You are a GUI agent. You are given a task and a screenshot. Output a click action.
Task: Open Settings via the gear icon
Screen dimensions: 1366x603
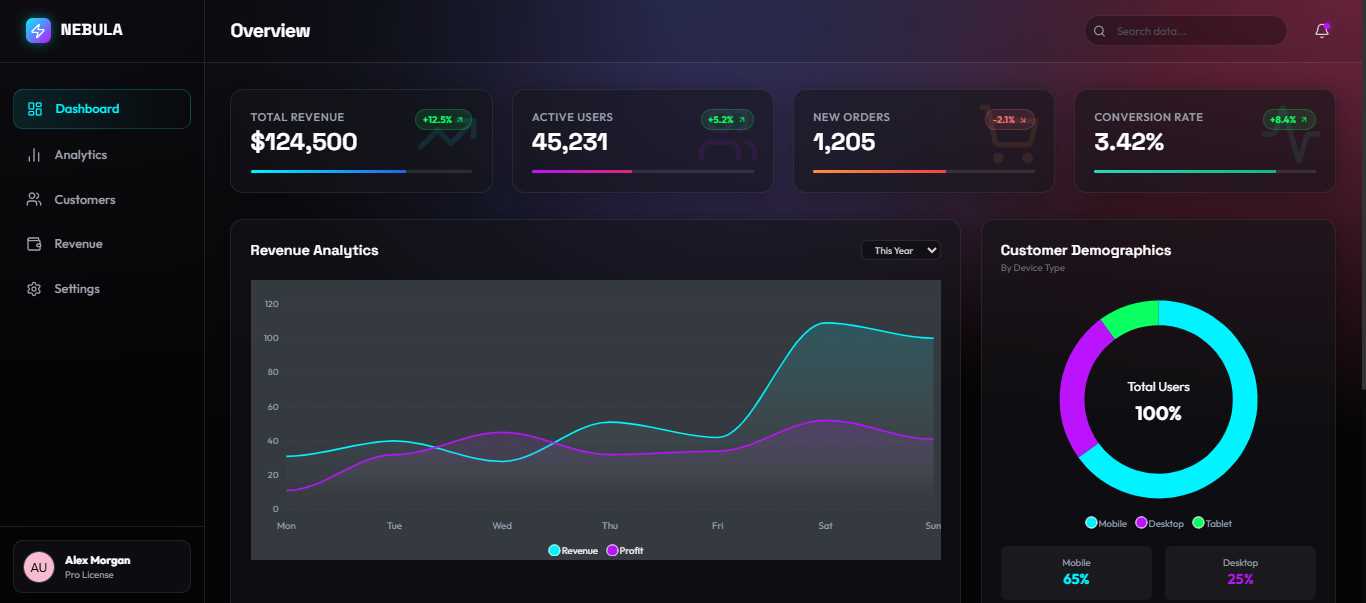tap(35, 288)
